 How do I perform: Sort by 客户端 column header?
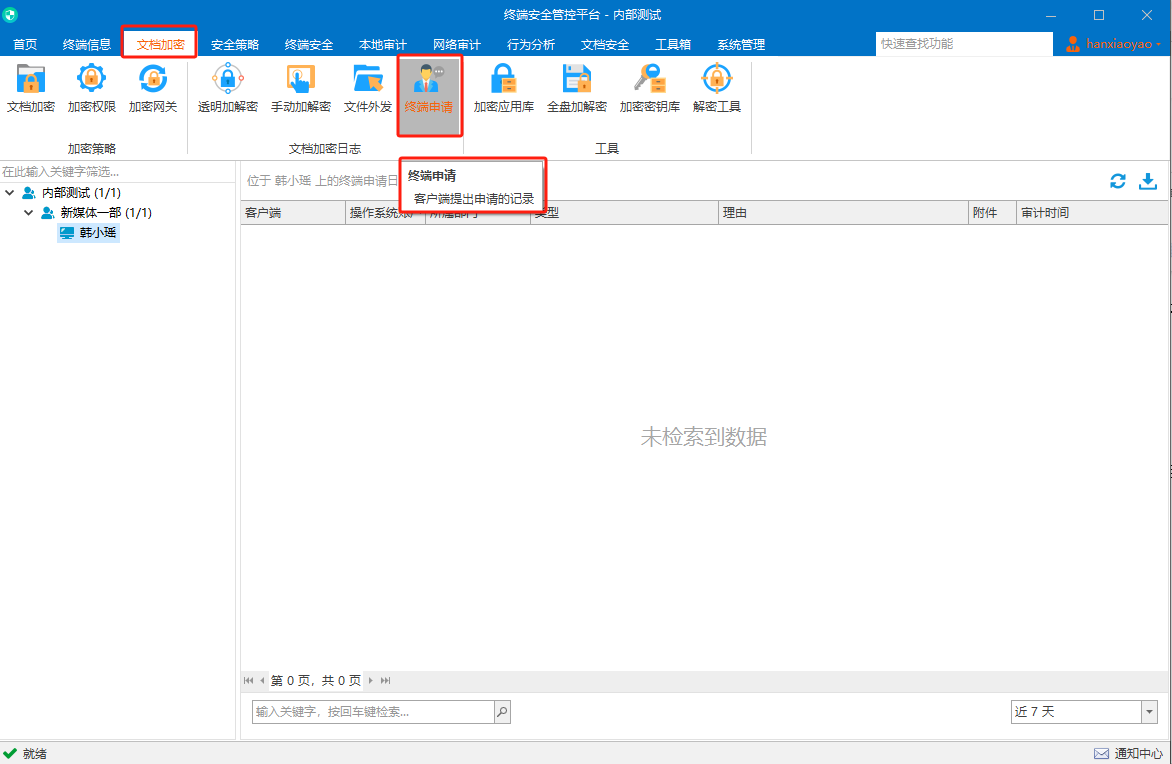click(x=293, y=213)
